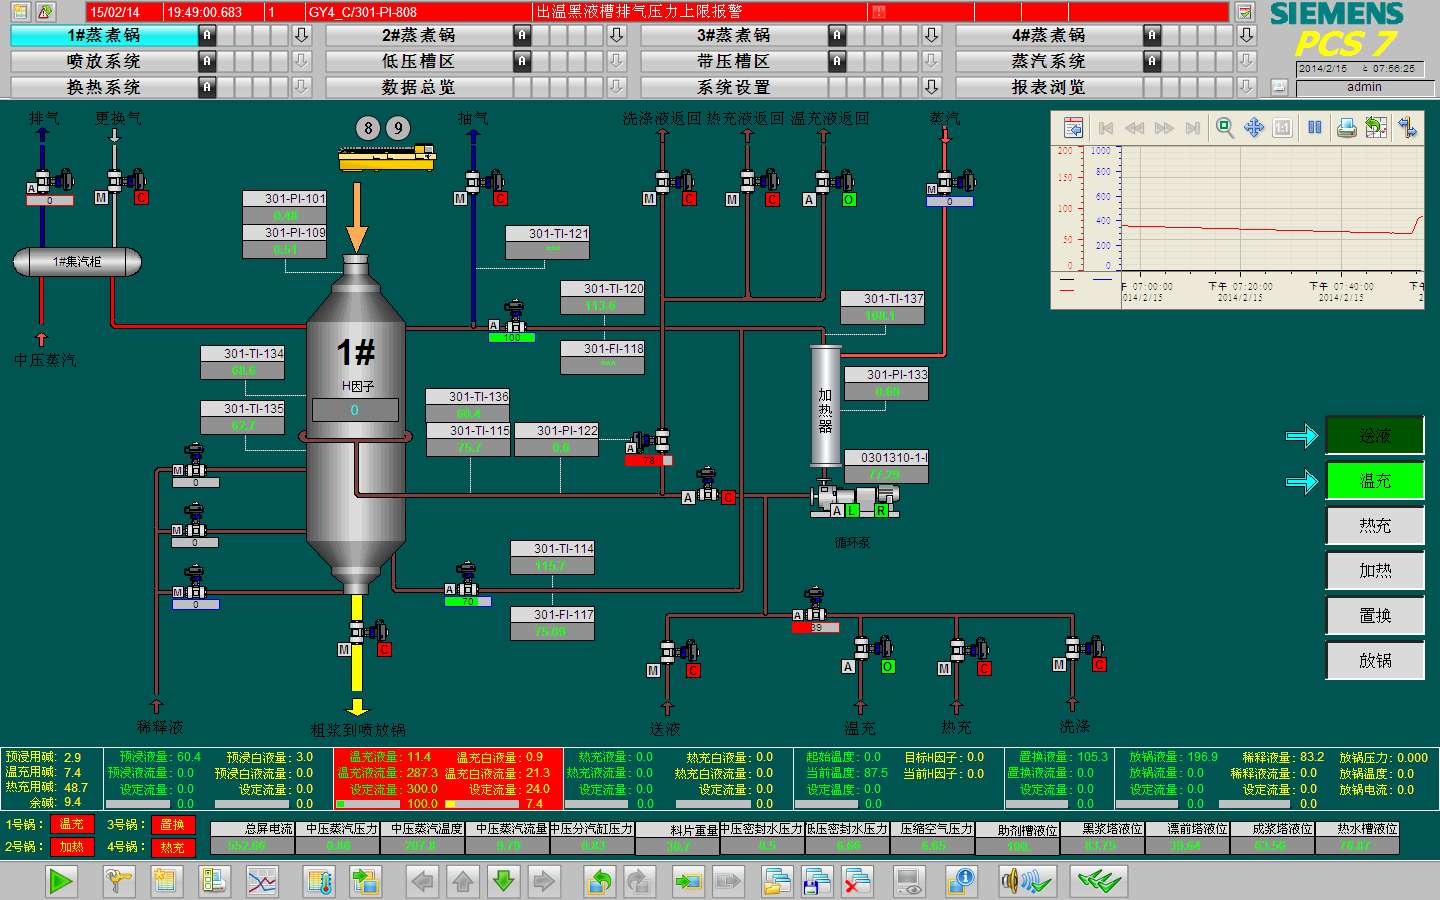Switch to the 2#蒸煮锅 area
The image size is (1440, 900).
click(x=418, y=34)
